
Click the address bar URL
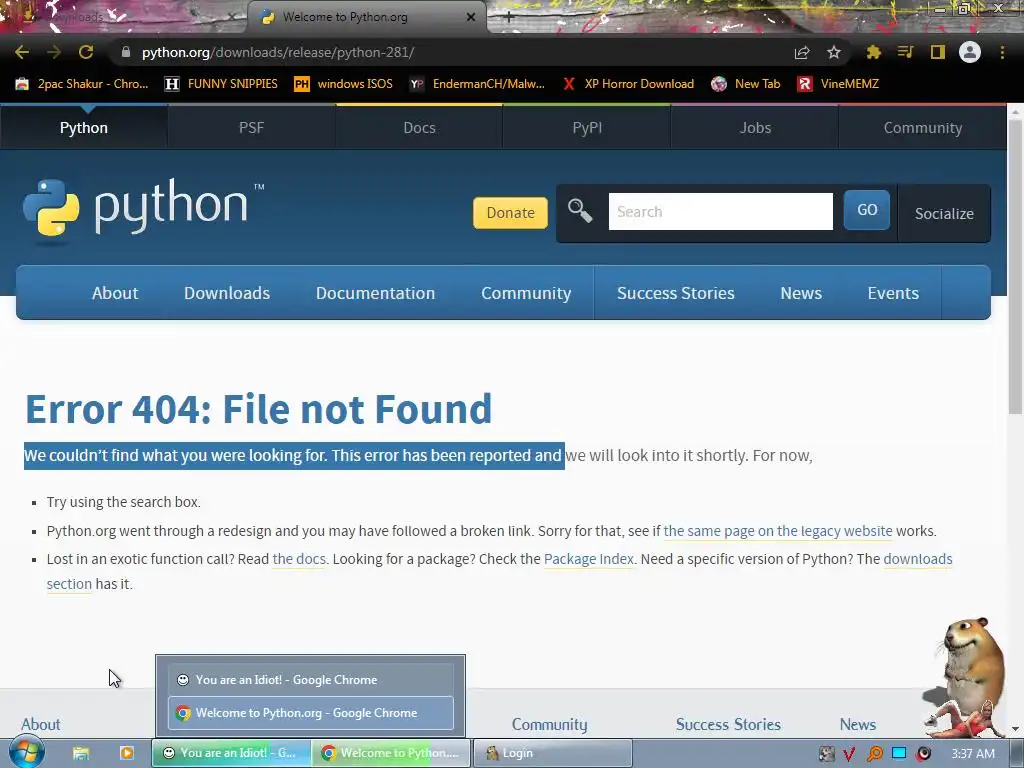pyautogui.click(x=278, y=52)
